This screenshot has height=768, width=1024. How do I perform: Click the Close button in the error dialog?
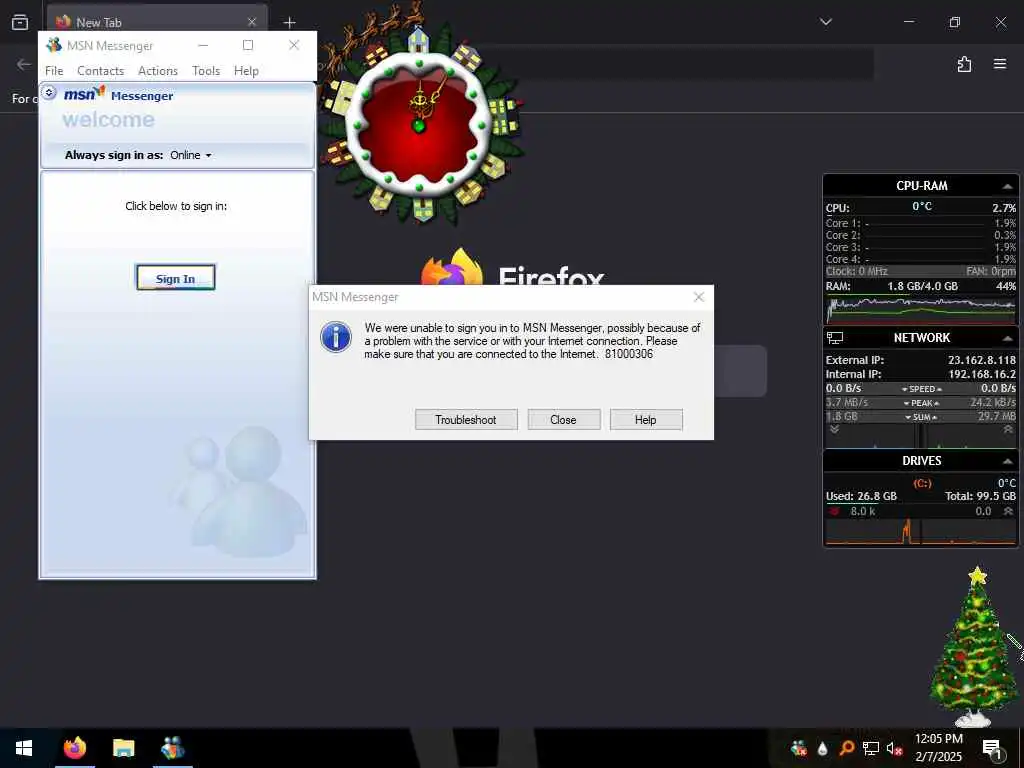click(x=563, y=419)
